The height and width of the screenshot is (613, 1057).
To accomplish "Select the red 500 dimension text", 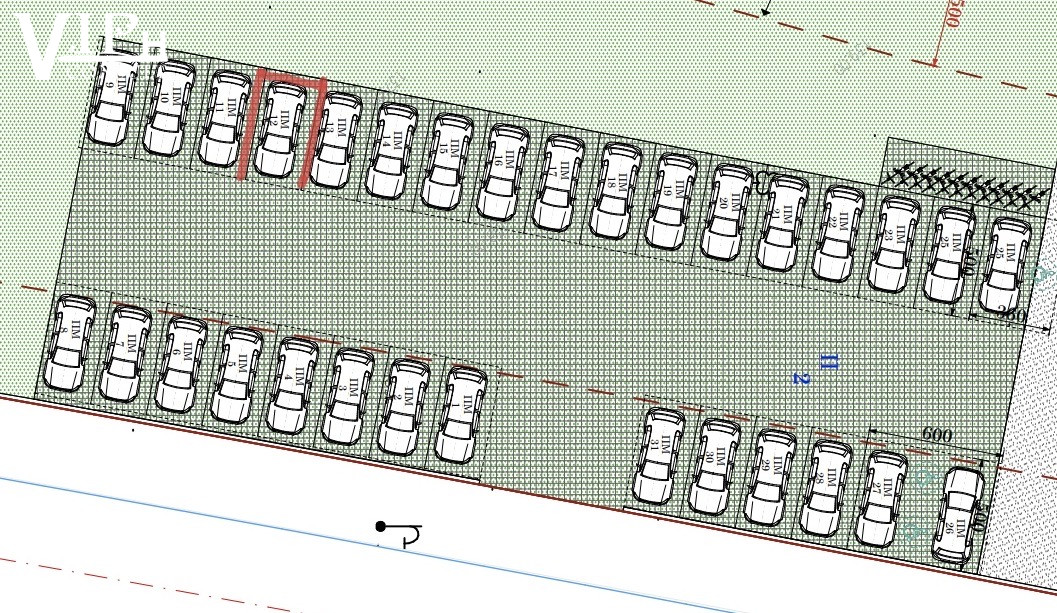I will (952, 16).
